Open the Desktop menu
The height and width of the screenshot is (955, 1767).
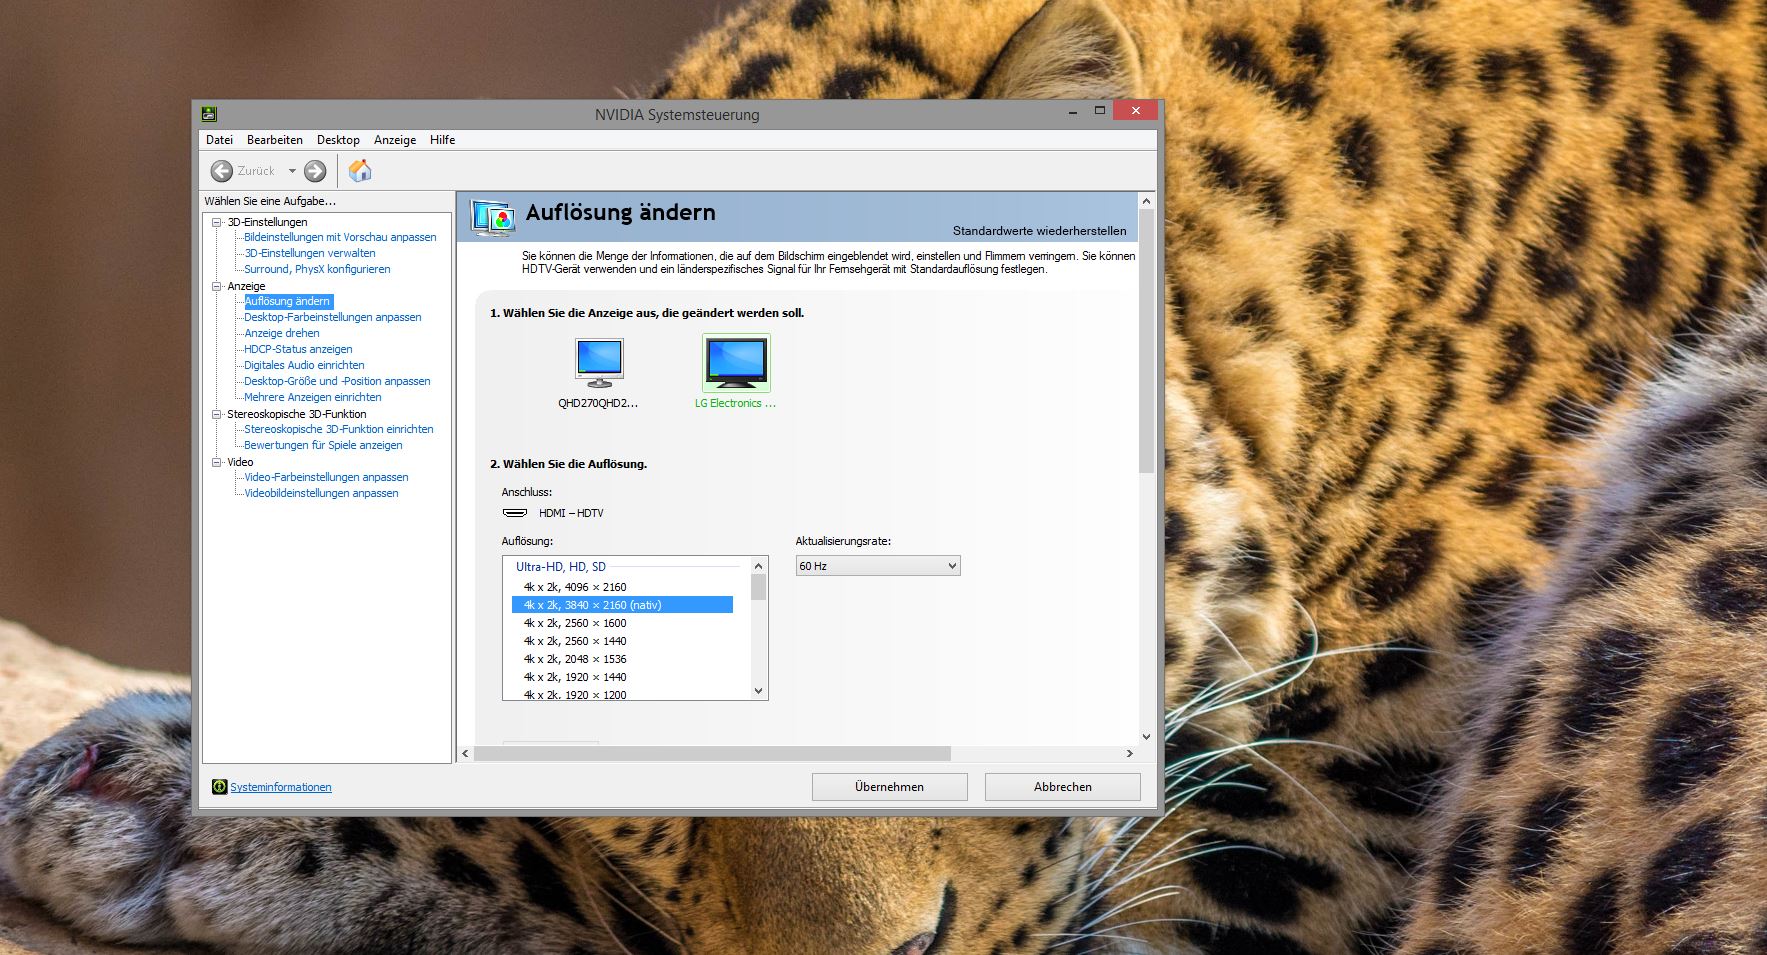[x=338, y=140]
